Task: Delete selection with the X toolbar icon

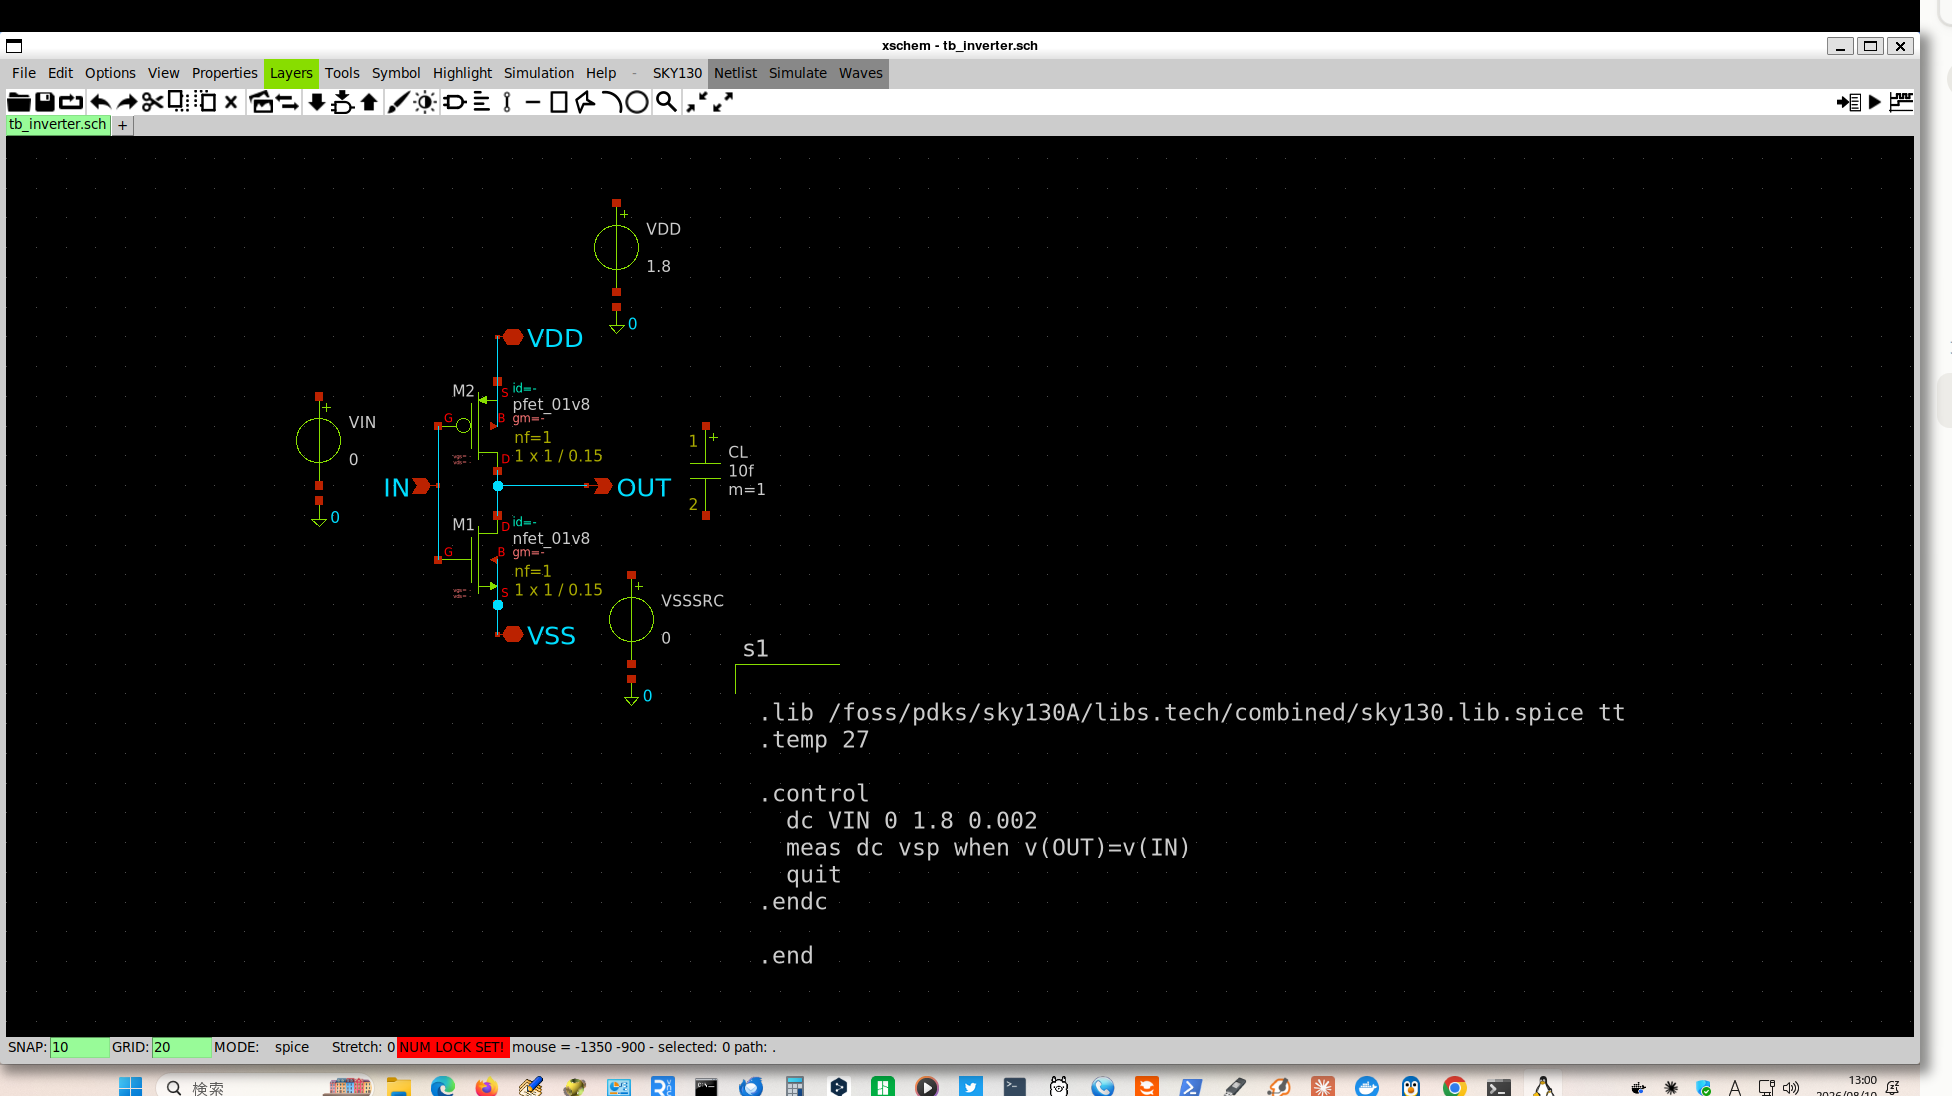Action: click(231, 102)
